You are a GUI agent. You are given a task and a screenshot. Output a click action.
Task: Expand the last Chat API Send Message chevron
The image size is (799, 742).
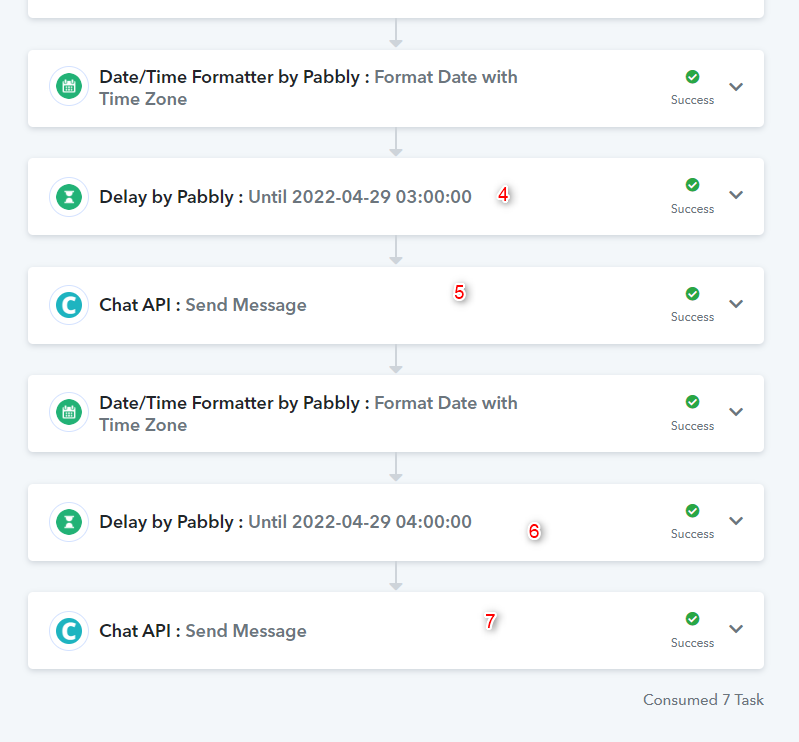736,629
